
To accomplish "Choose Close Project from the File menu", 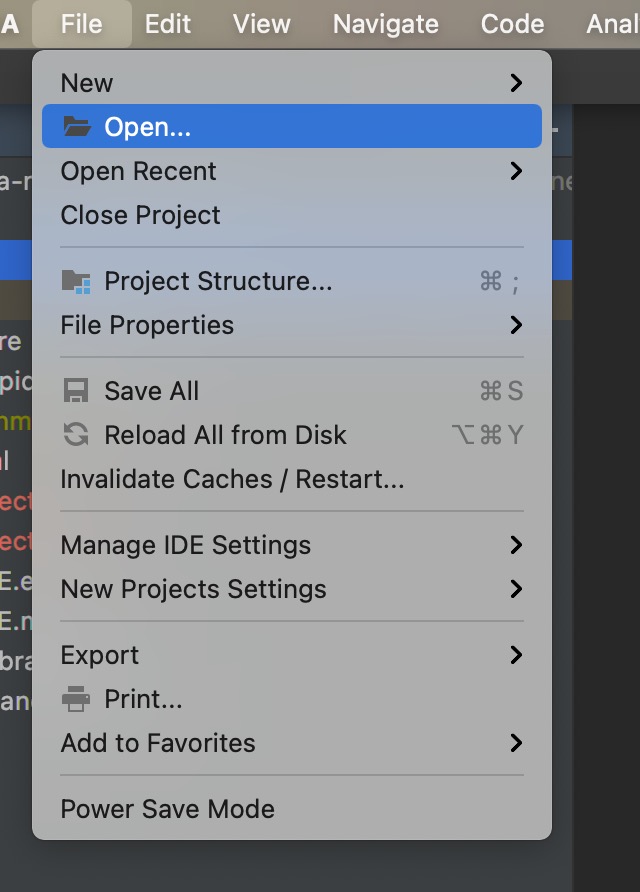I will click(x=292, y=215).
